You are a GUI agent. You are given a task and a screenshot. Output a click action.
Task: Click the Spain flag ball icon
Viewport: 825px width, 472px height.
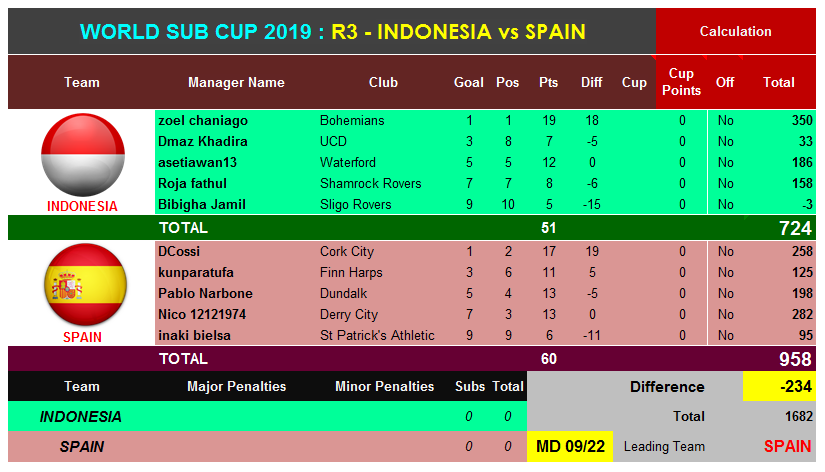(85, 285)
